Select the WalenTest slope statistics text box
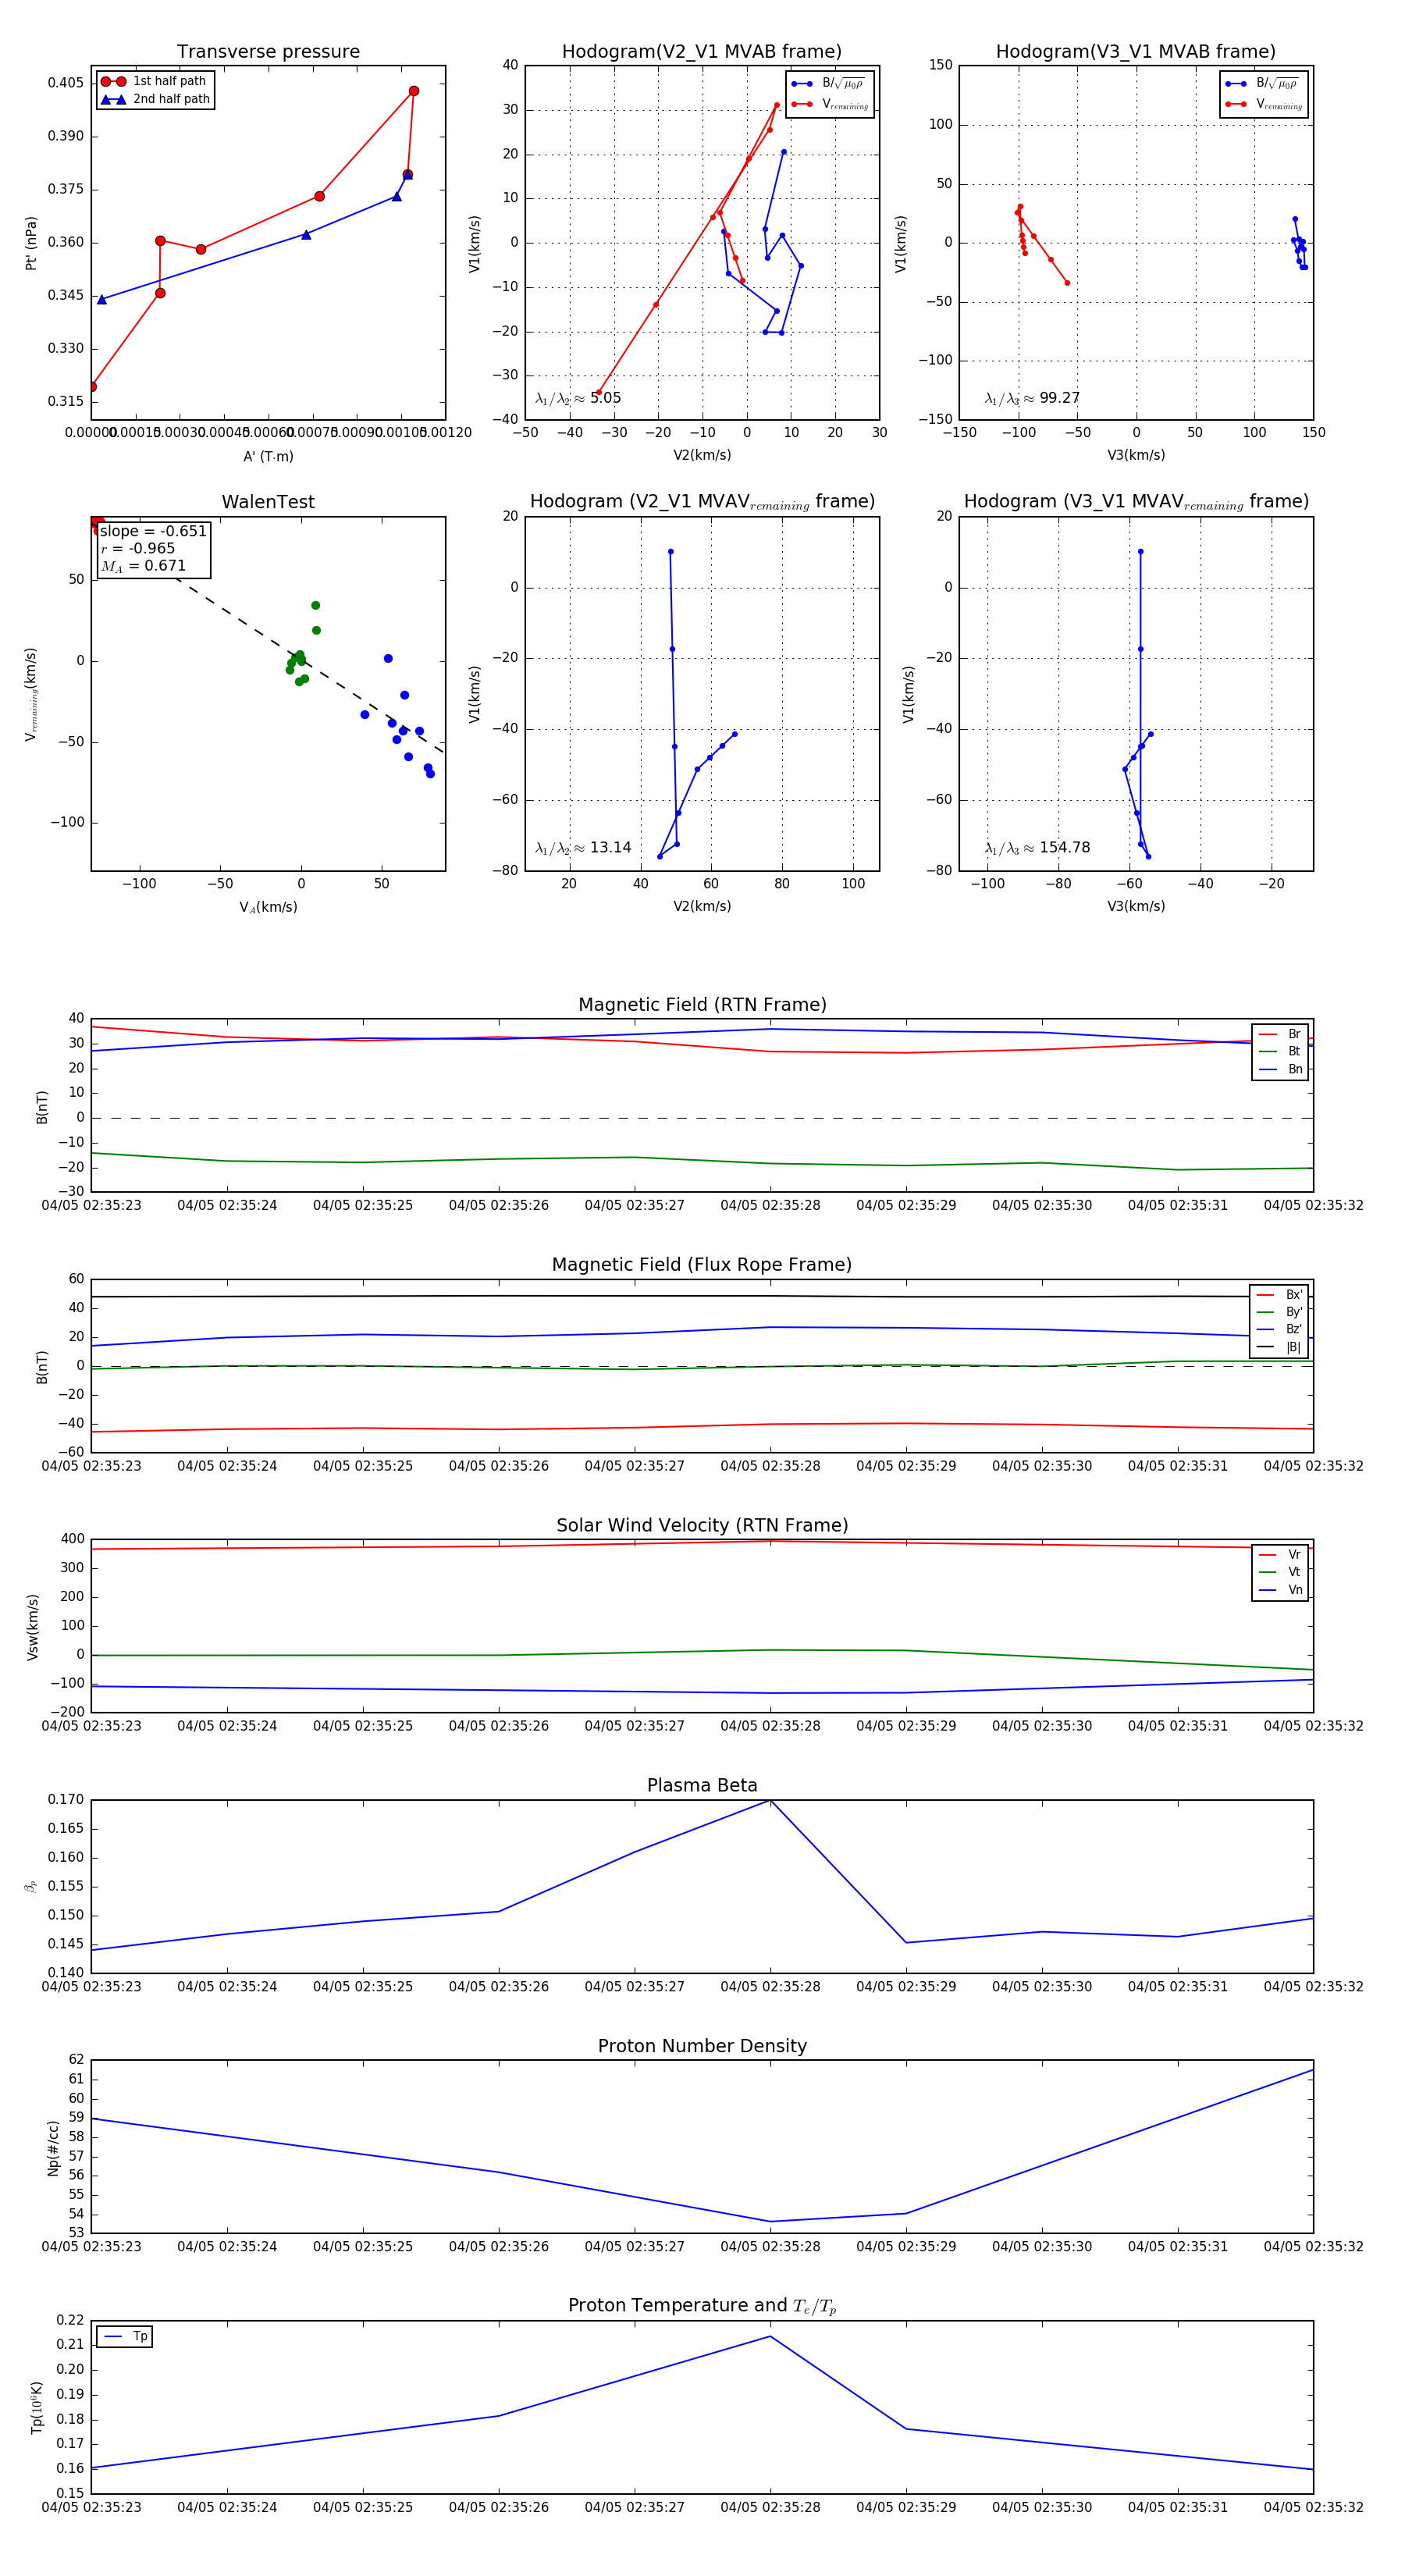 click(x=152, y=549)
